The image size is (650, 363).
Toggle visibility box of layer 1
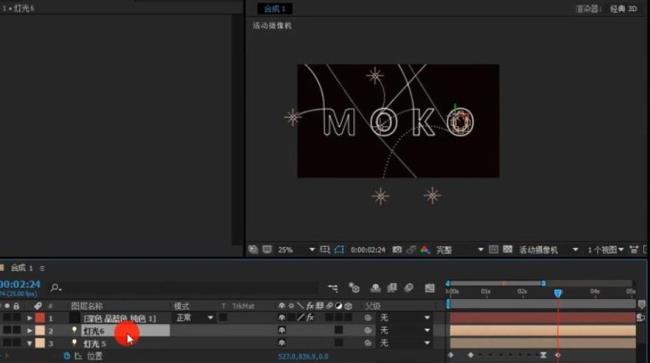7,318
